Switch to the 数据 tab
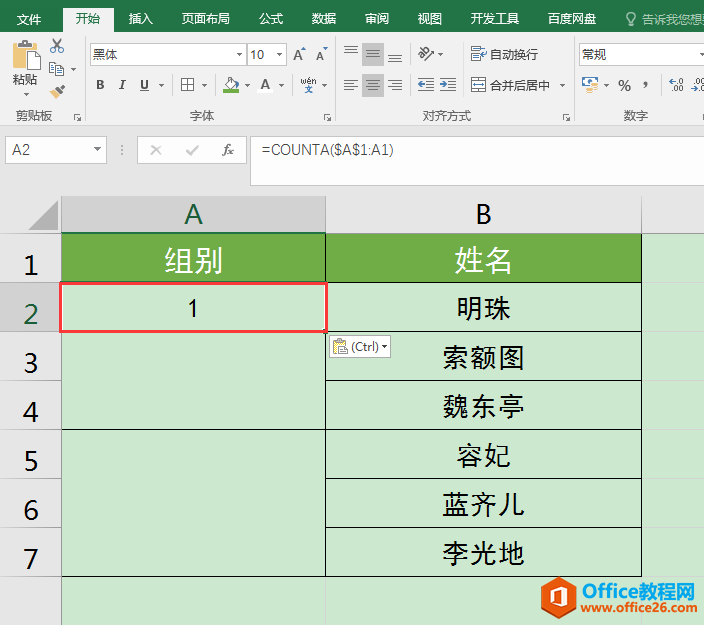This screenshot has width=704, height=625. coord(324,19)
